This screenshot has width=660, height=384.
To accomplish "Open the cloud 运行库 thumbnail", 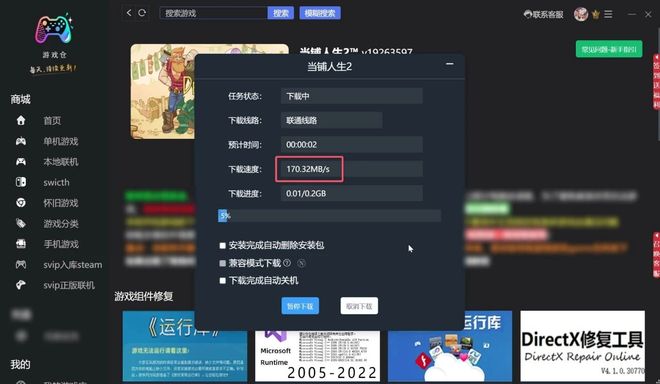I will click(x=450, y=347).
